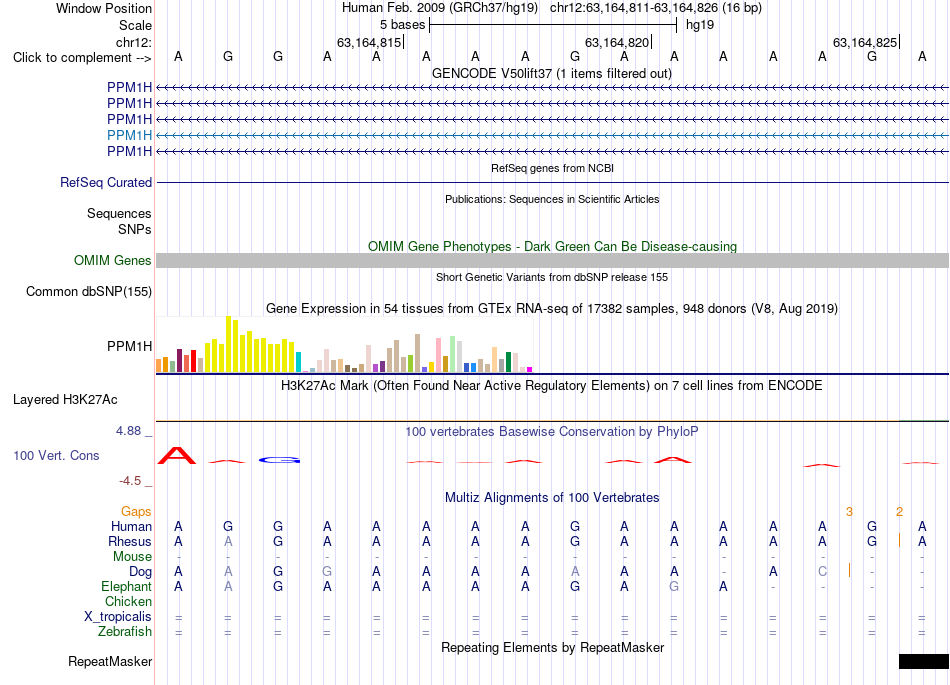This screenshot has width=950, height=685.
Task: Select the "Elephant" species label
Action: click(126, 586)
